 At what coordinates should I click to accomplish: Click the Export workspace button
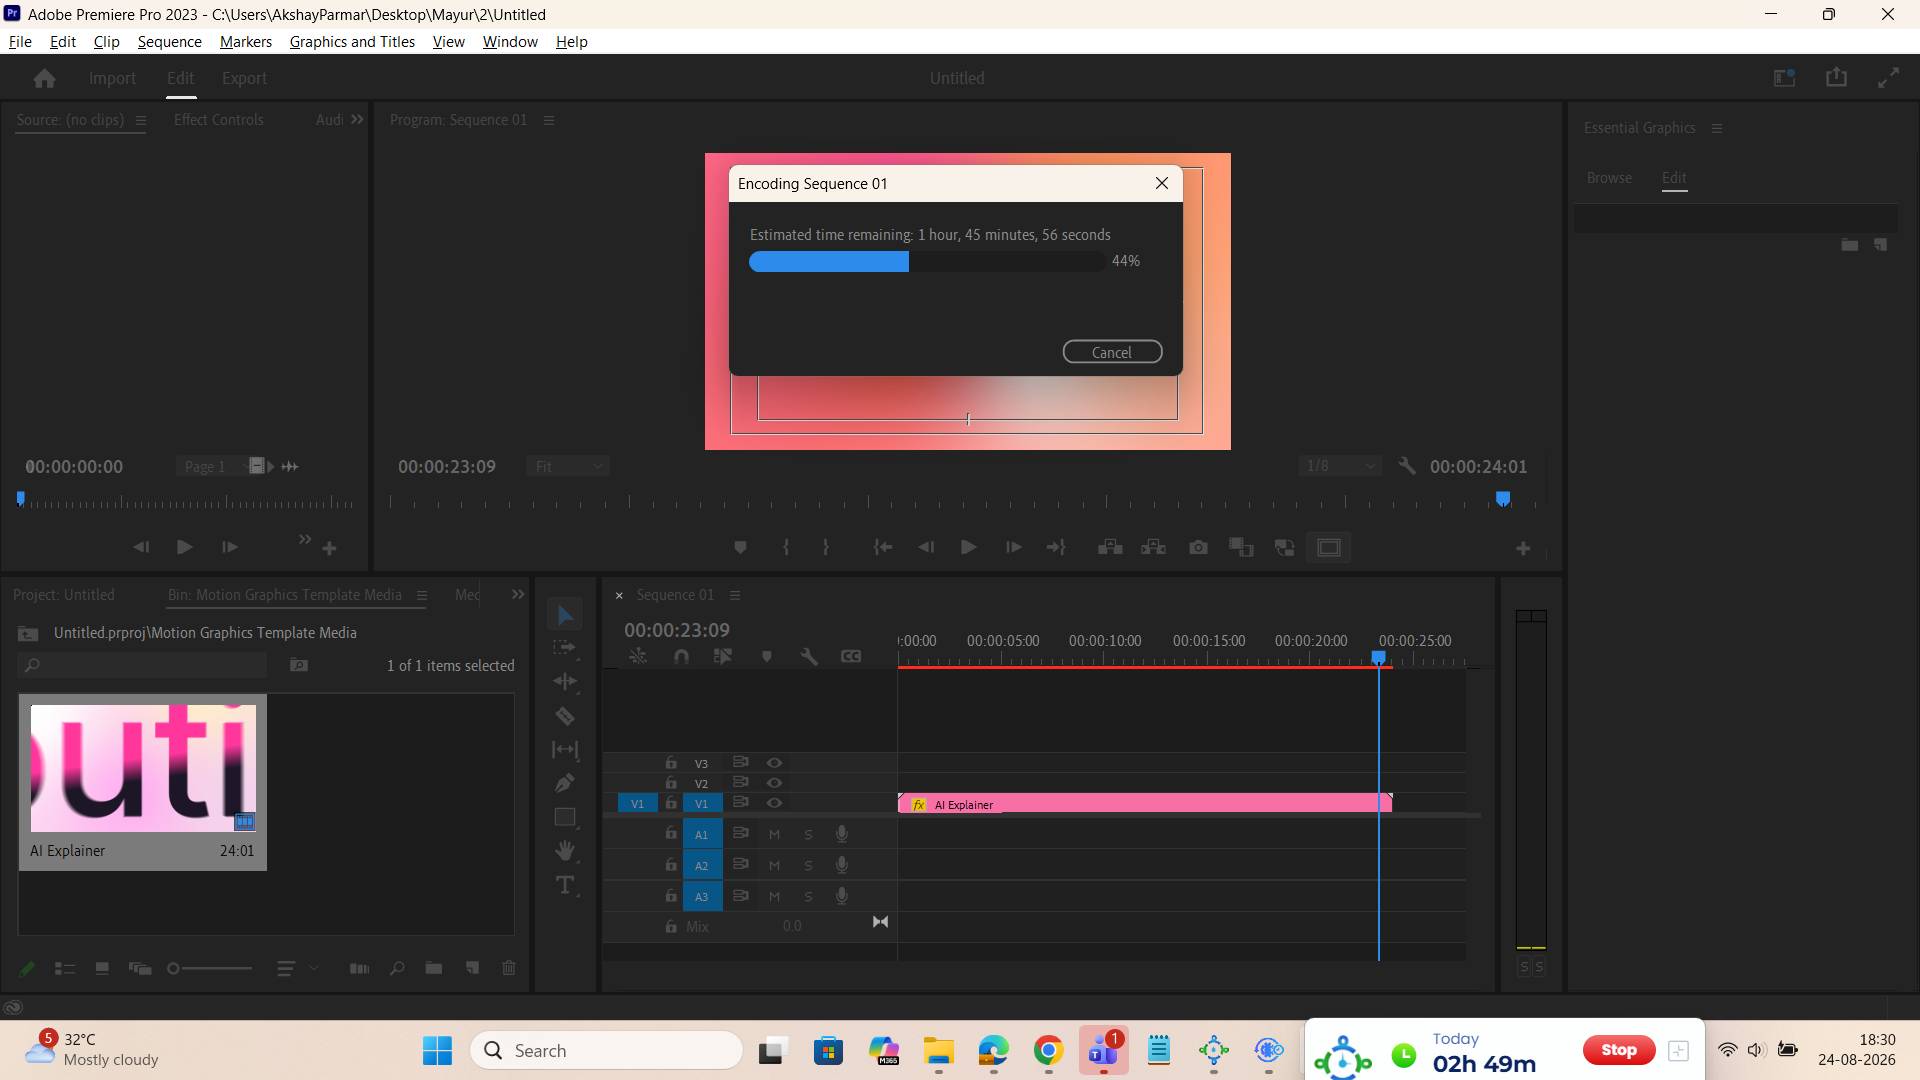click(x=244, y=78)
